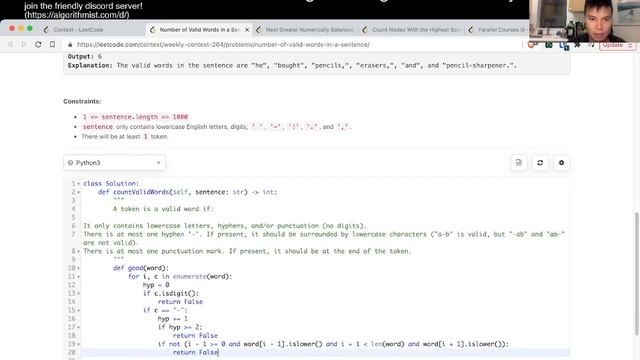Click 'There will be at least 1 token' text

[124, 136]
